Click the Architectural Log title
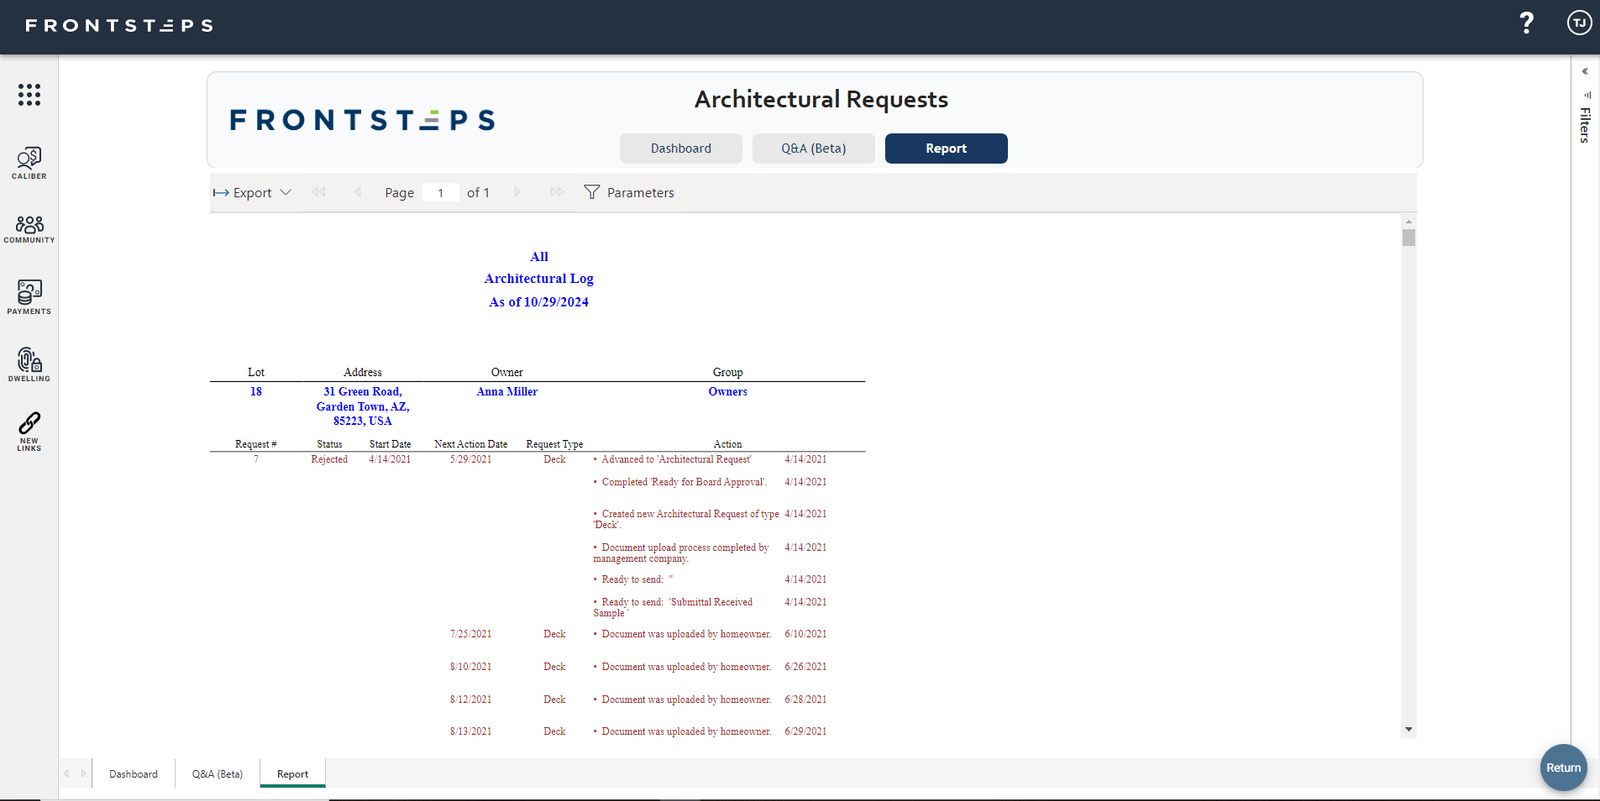The height and width of the screenshot is (801, 1600). coord(539,279)
